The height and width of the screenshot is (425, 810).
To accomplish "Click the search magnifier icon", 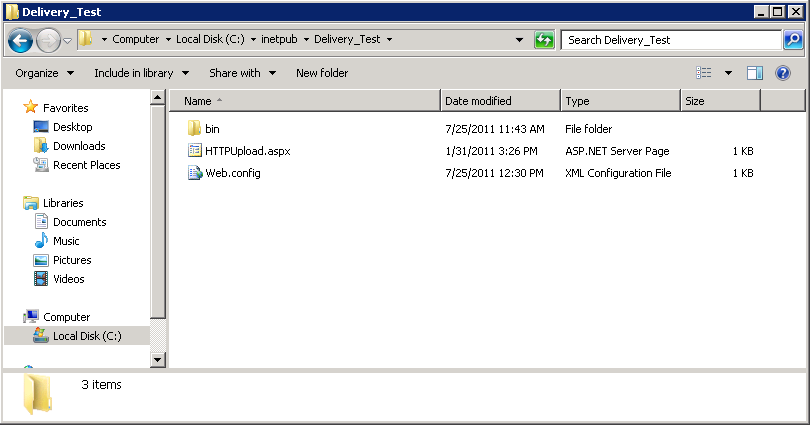I will pos(792,40).
